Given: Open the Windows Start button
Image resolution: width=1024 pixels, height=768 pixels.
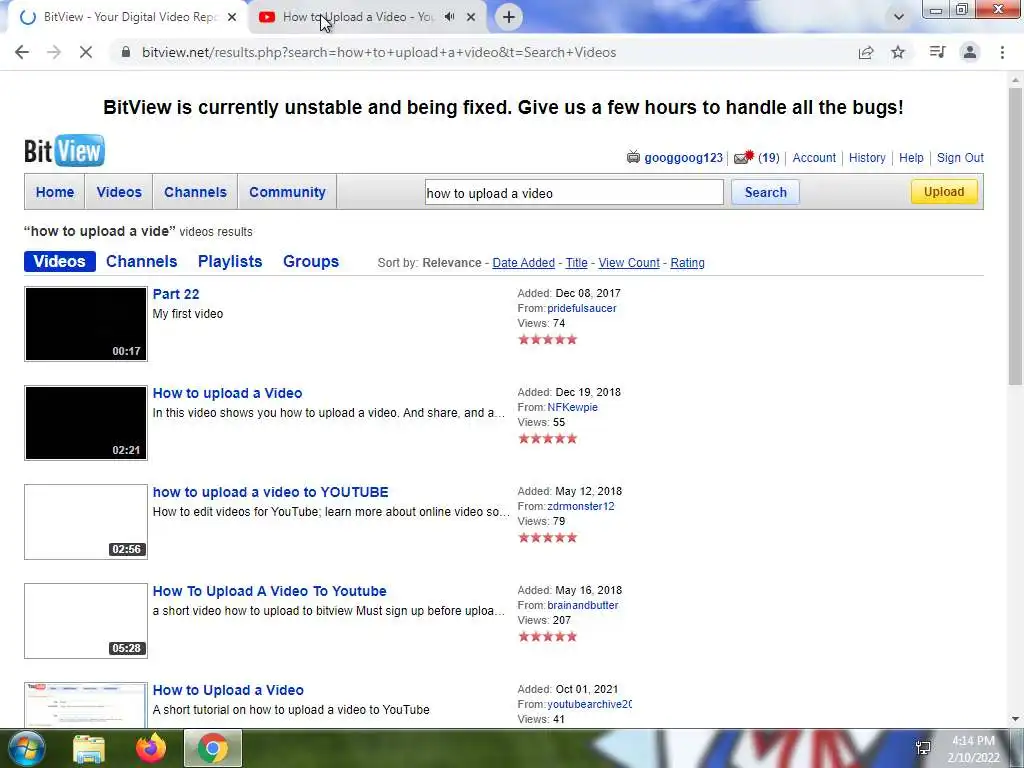Looking at the screenshot, I should pos(25,748).
